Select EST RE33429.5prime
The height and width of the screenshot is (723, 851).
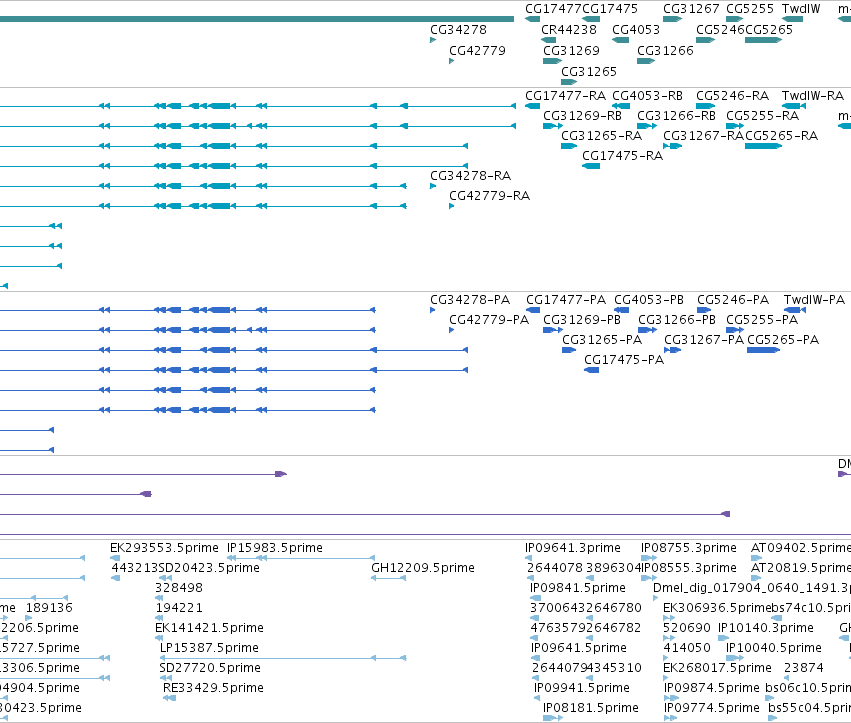coord(213,688)
